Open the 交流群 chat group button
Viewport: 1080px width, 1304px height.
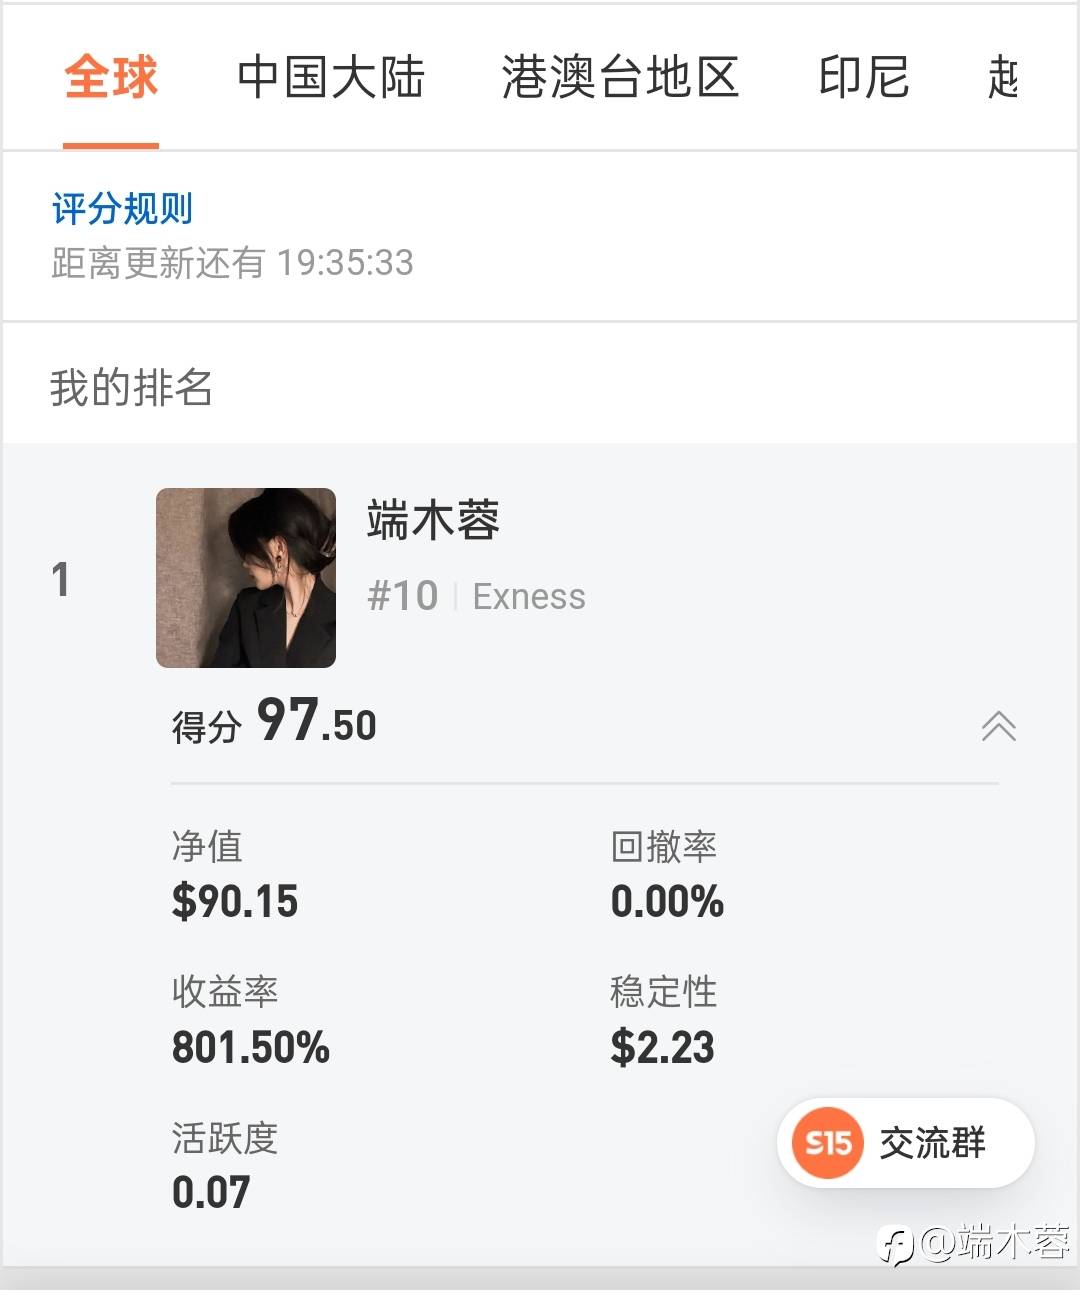coord(932,1142)
